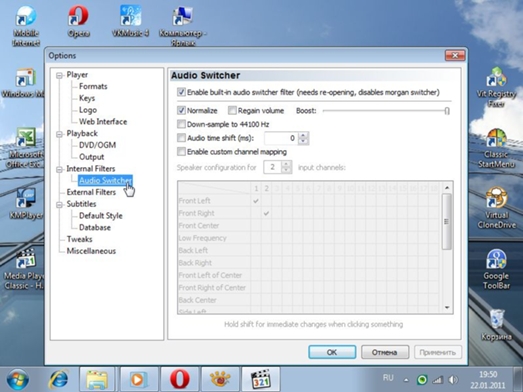Open Windows Explorer folder taskbar icon
This screenshot has height=392, width=523.
97,379
